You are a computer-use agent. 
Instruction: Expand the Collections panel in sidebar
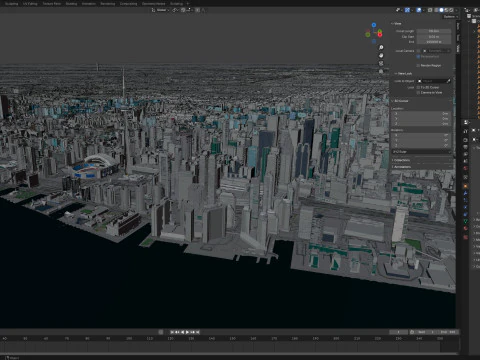pyautogui.click(x=402, y=160)
